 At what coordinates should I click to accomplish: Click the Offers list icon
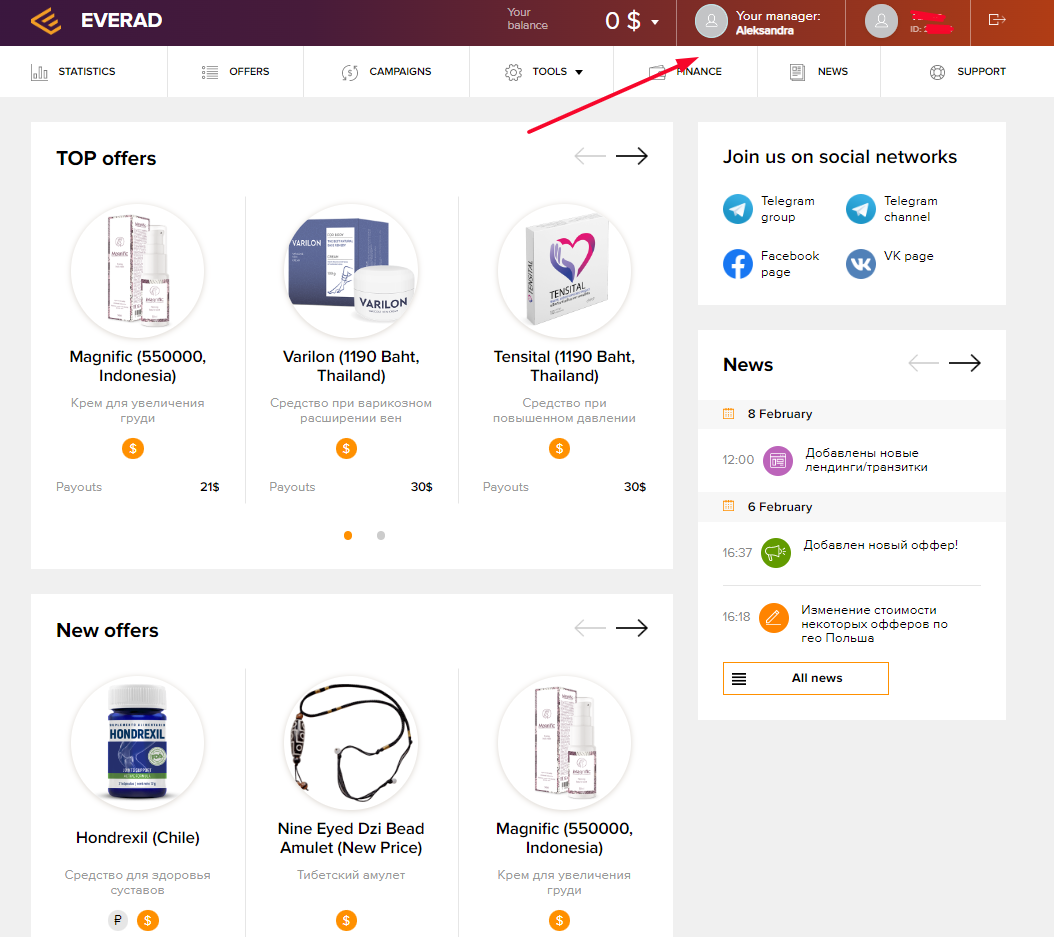point(210,72)
